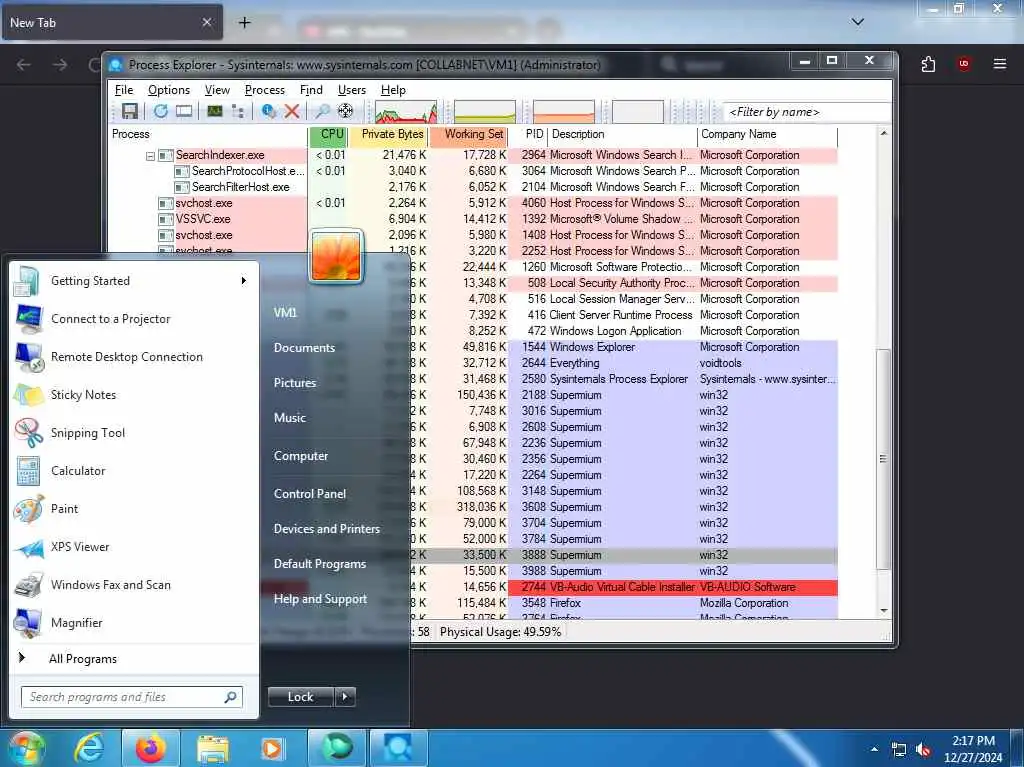
Task: Click the Filter by name field
Action: pos(807,112)
